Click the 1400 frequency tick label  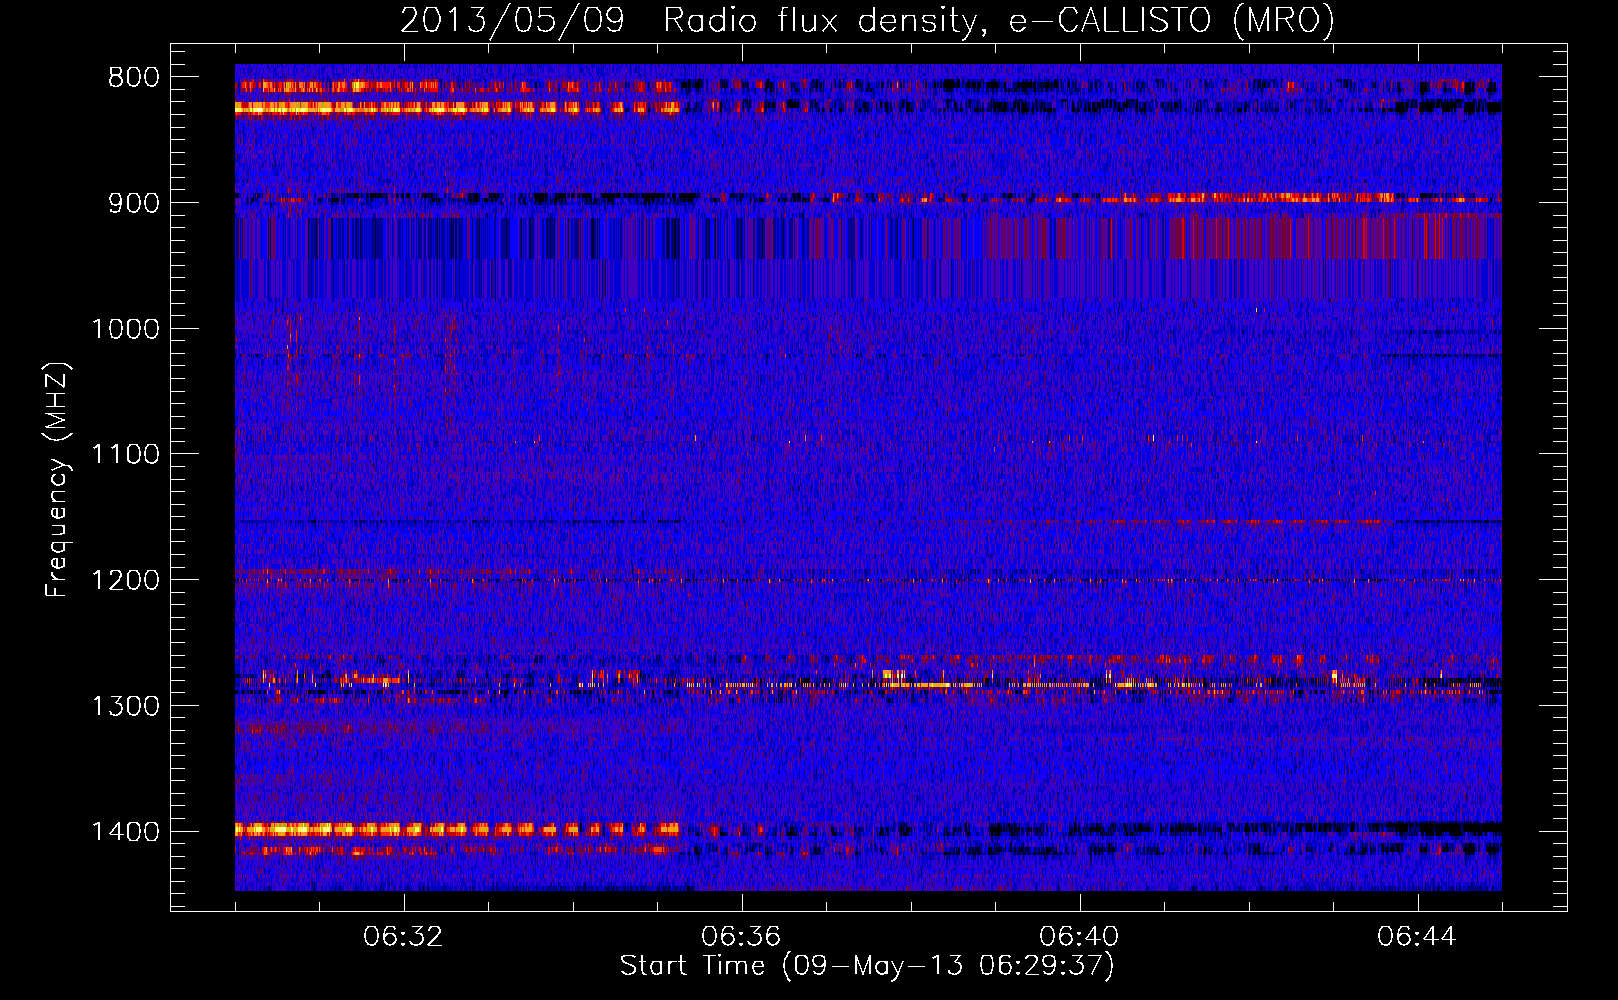coord(125,832)
